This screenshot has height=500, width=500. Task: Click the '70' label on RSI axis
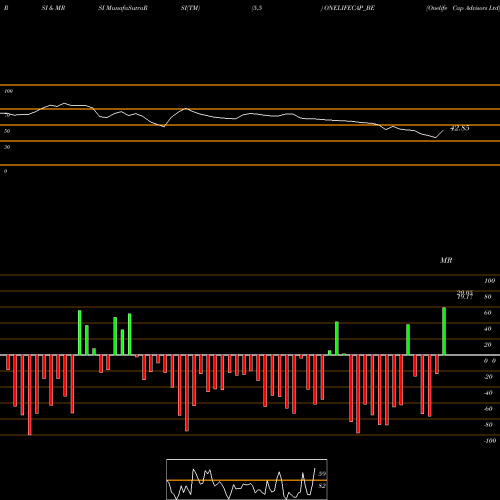[7, 115]
